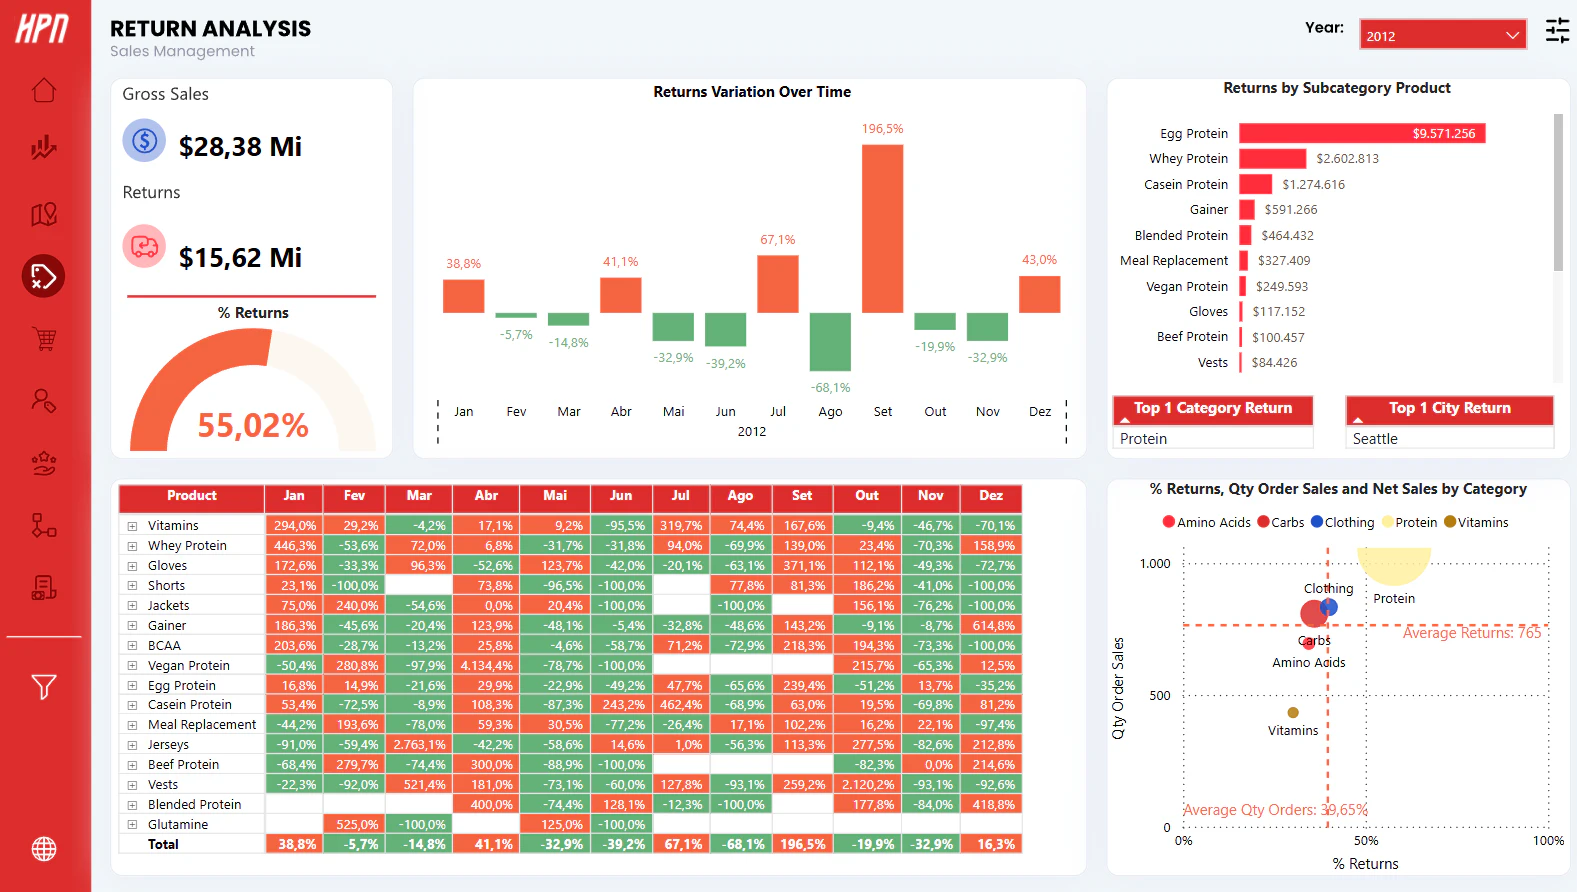Screen dimensions: 1577x892
Task: Expand the Egg Protein product row
Action: (x=131, y=686)
